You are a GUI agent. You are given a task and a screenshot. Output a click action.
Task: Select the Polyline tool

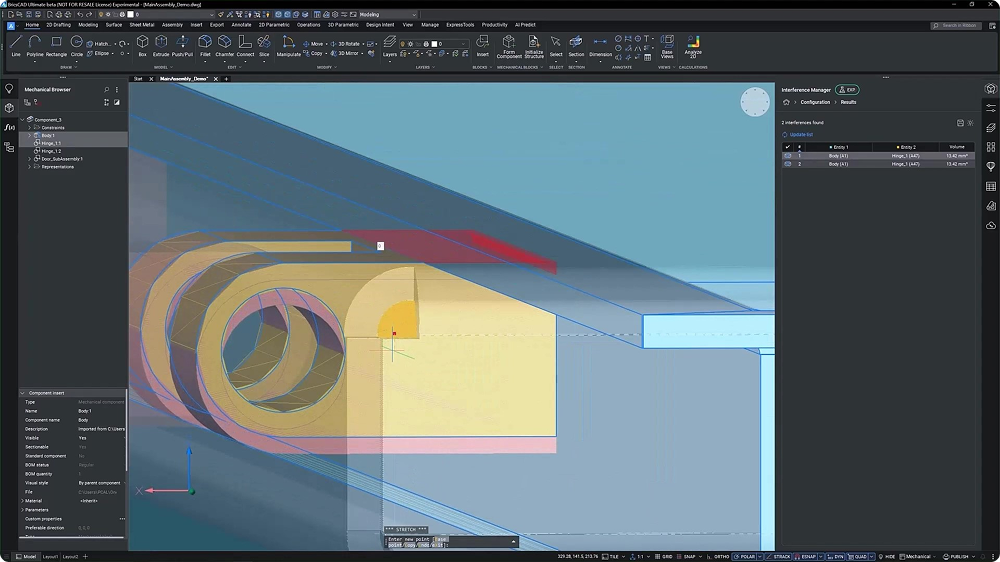[35, 46]
